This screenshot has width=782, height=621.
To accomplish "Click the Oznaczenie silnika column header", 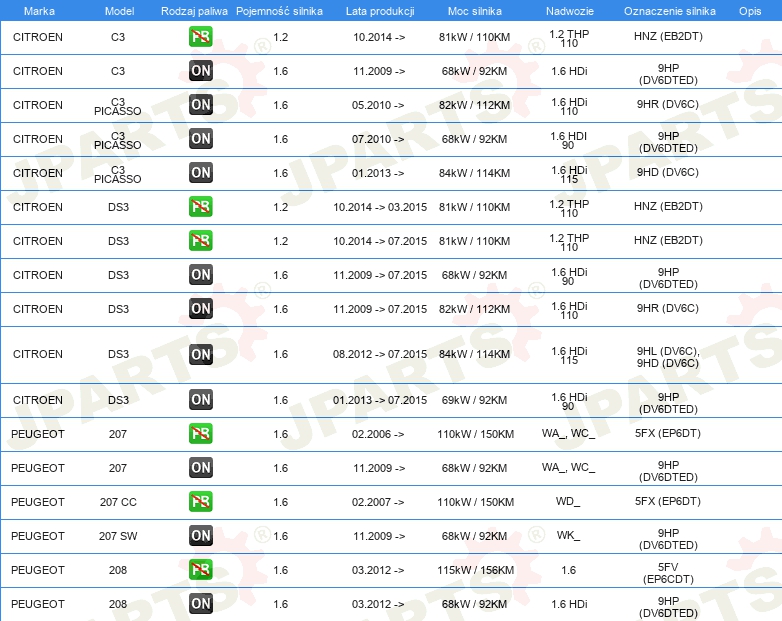I will pyautogui.click(x=669, y=11).
